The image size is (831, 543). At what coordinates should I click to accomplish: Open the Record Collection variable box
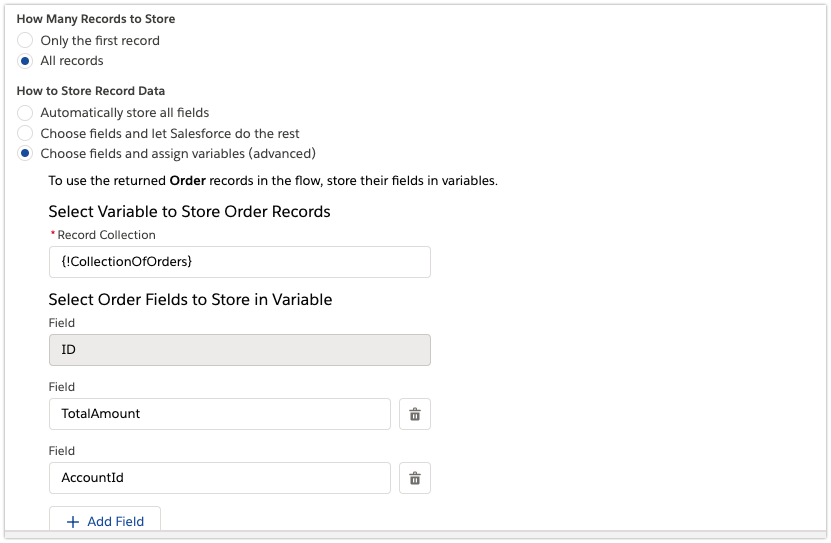click(x=239, y=262)
